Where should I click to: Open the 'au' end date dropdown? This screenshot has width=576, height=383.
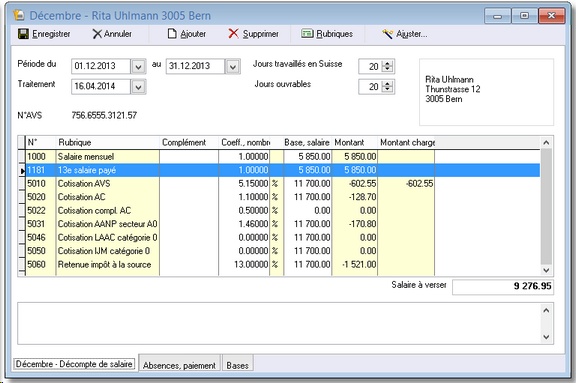(233, 66)
